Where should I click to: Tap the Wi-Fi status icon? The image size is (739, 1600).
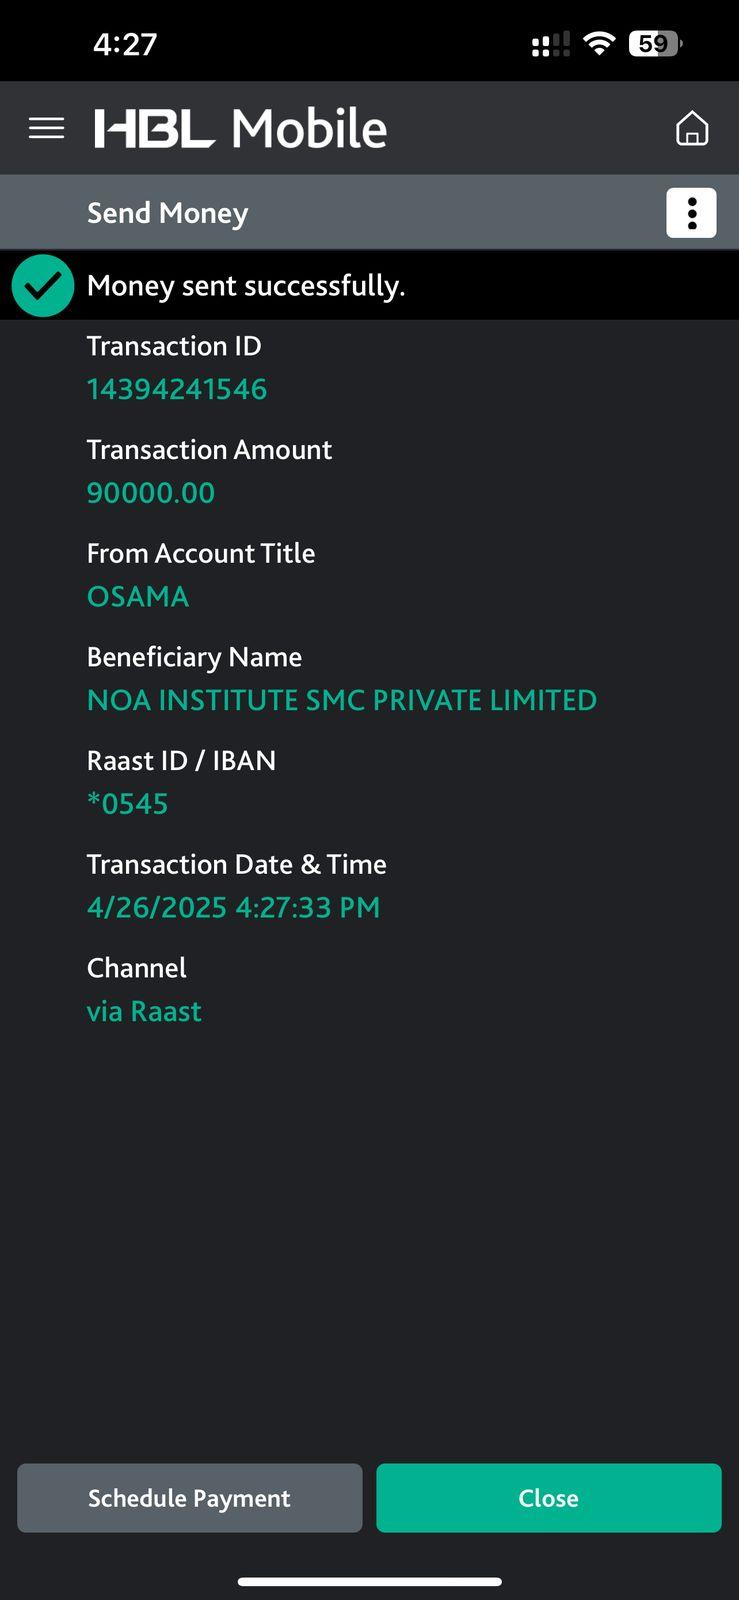599,44
